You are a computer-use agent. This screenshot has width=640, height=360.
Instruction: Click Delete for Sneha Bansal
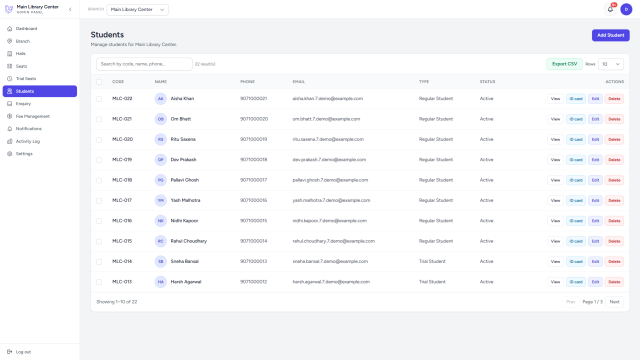click(x=614, y=262)
